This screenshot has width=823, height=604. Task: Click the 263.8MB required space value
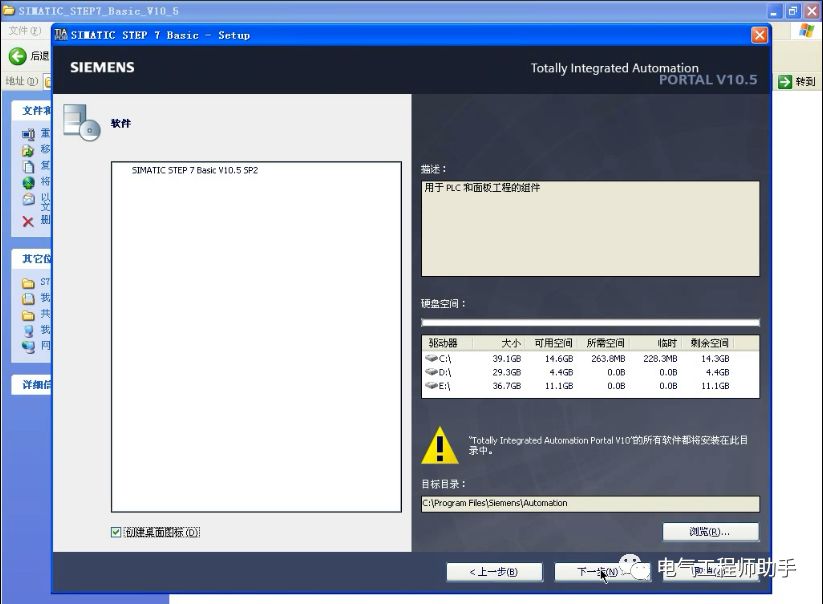pyautogui.click(x=608, y=358)
